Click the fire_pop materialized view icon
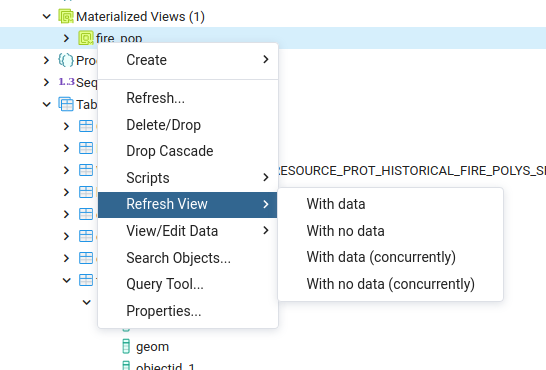The image size is (546, 370). pyautogui.click(x=86, y=38)
